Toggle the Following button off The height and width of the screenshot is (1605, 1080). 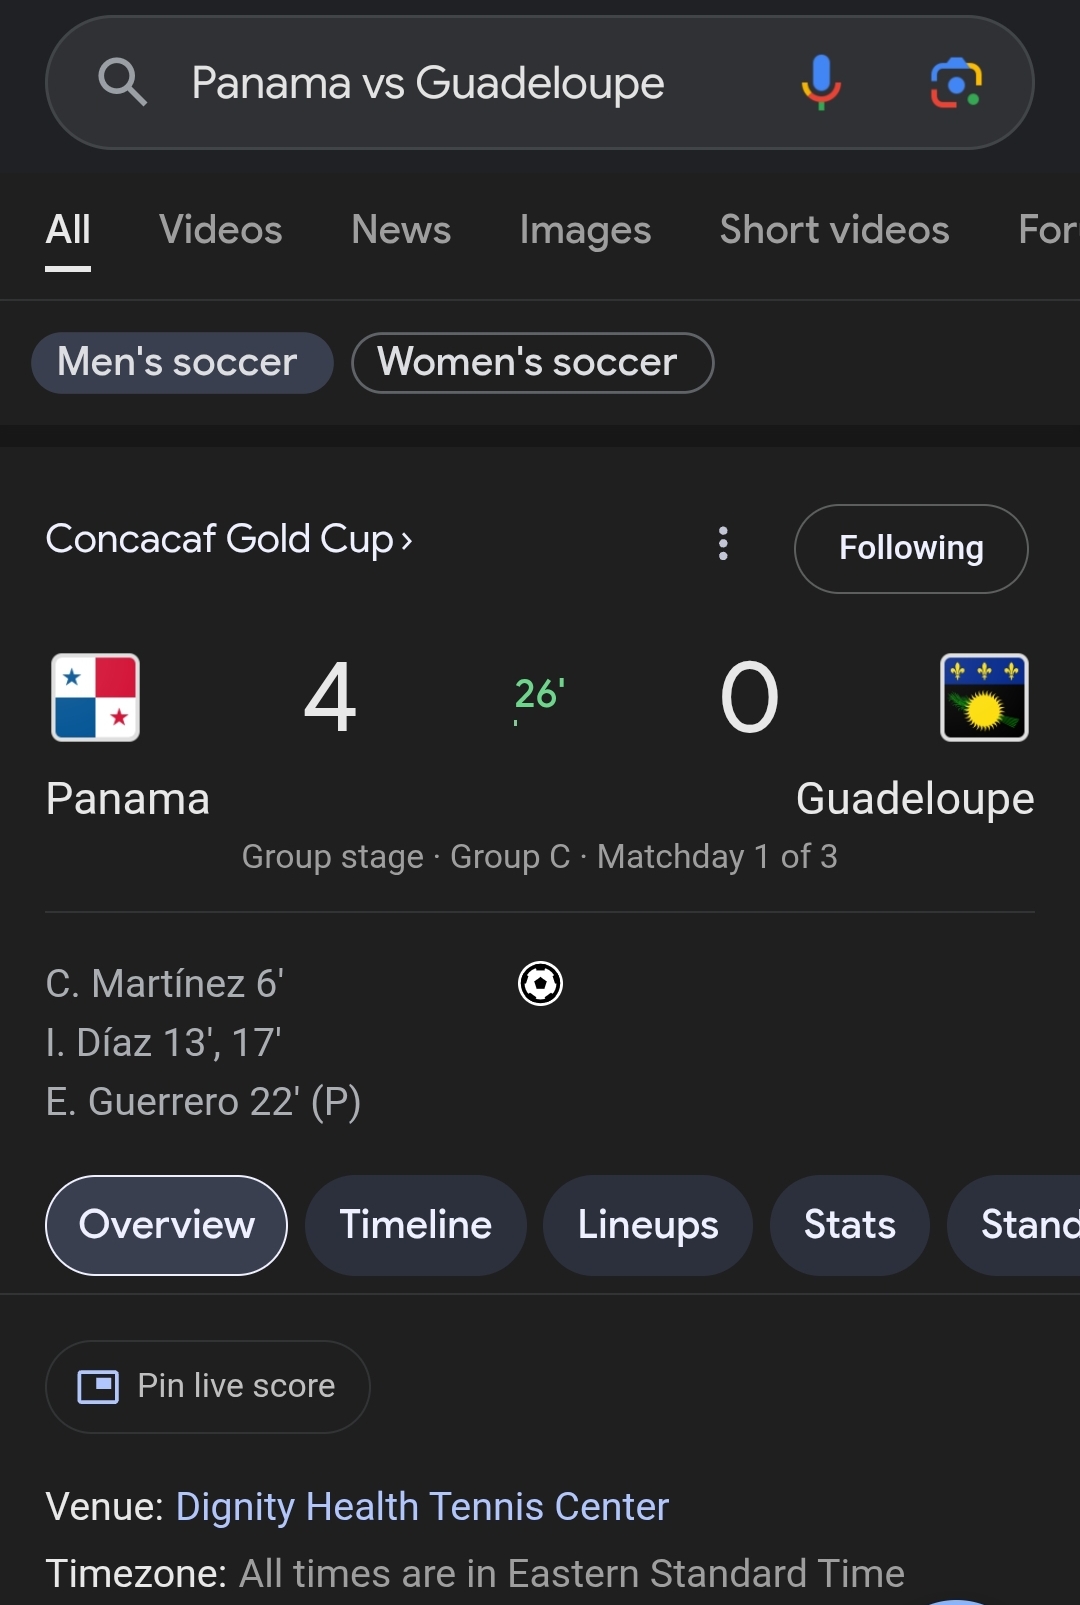click(x=911, y=549)
